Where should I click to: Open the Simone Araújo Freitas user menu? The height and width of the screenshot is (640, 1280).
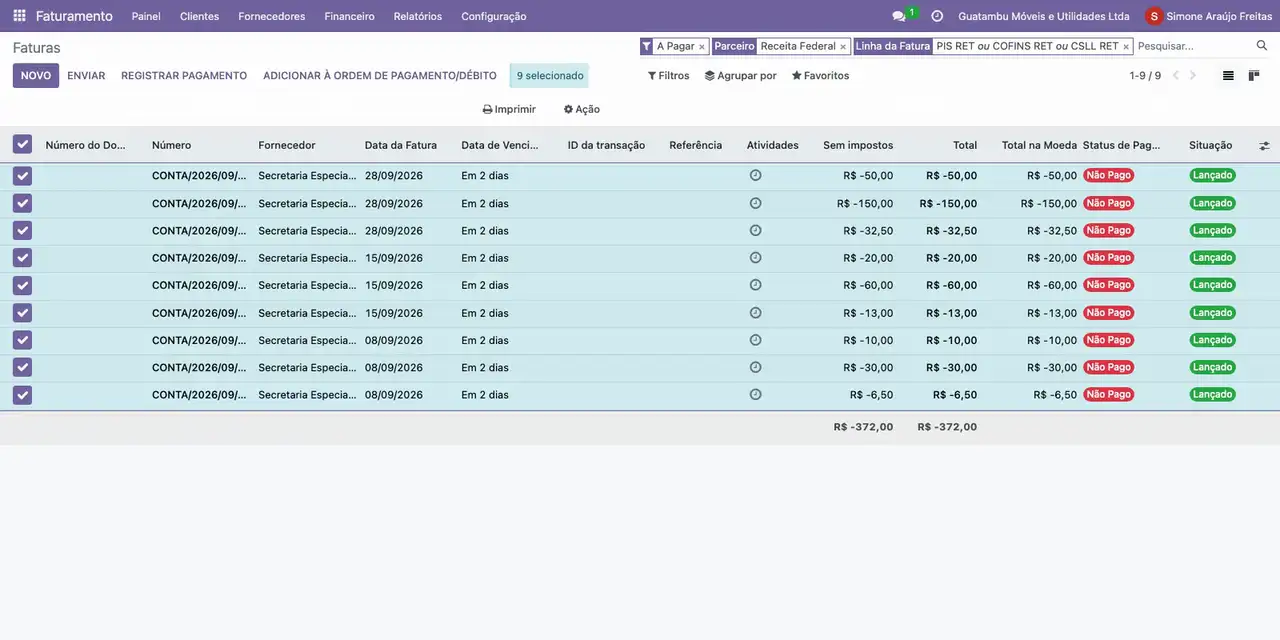click(x=1209, y=16)
